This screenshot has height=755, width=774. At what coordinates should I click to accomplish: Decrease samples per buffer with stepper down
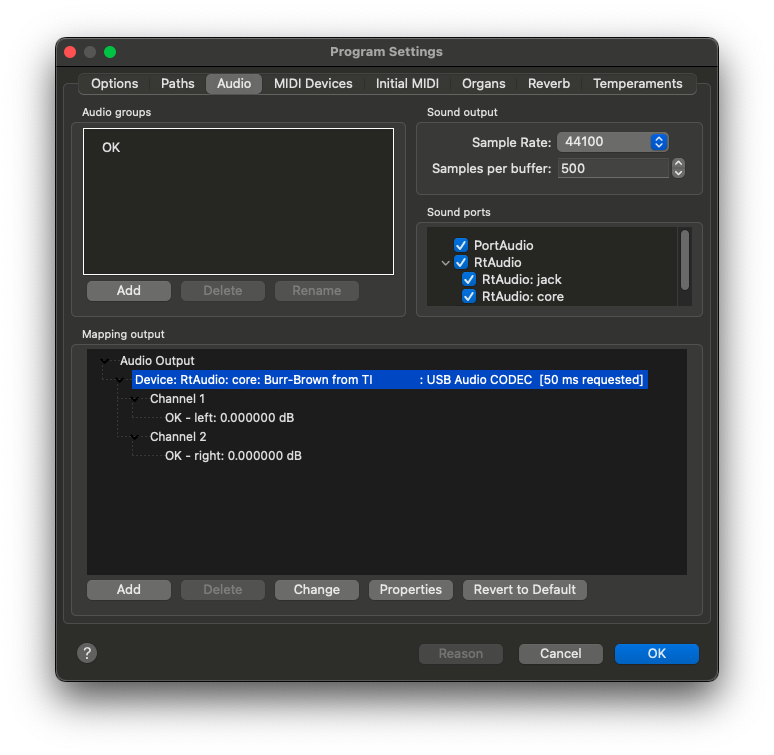click(x=678, y=173)
